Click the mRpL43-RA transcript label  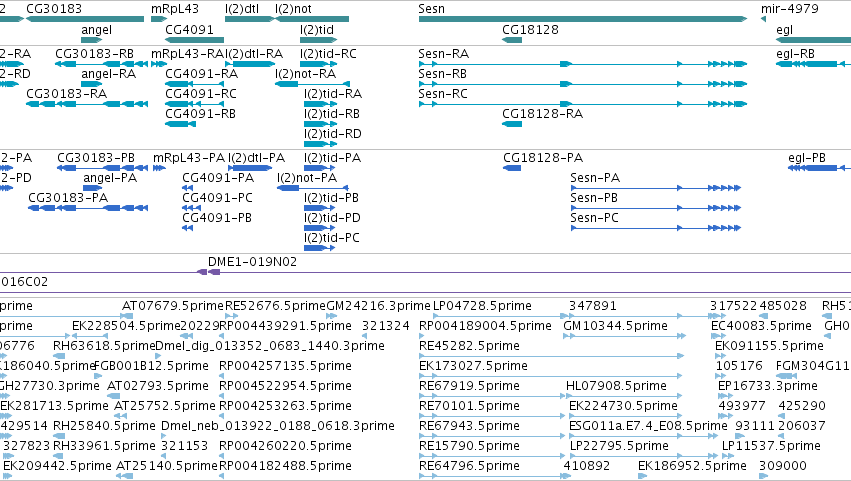click(188, 54)
